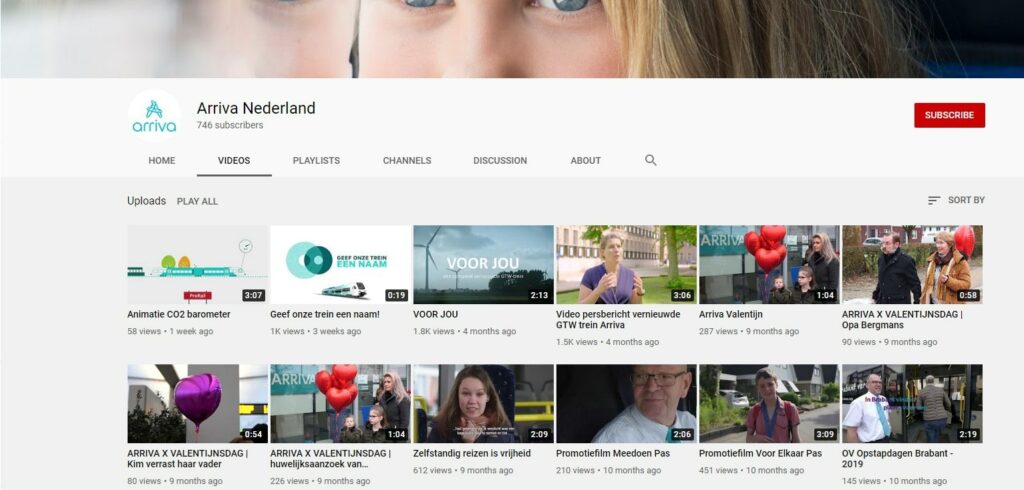Click the Arriva channel avatar logo
The height and width of the screenshot is (490, 1024).
[x=154, y=116]
